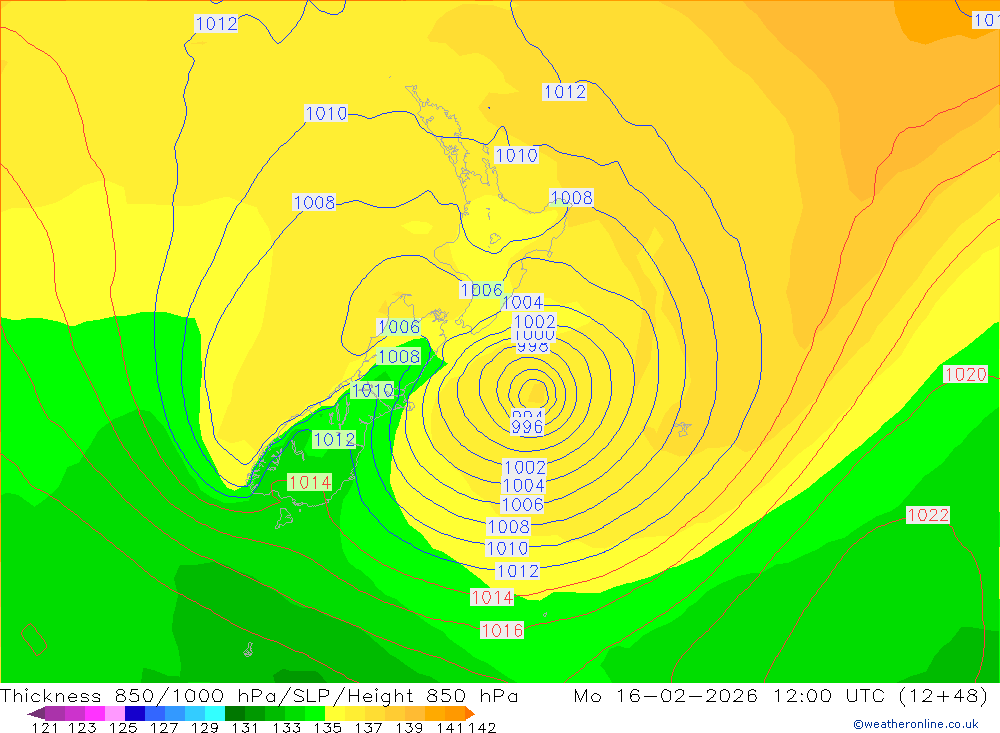Click the legend value 142

tap(482, 727)
